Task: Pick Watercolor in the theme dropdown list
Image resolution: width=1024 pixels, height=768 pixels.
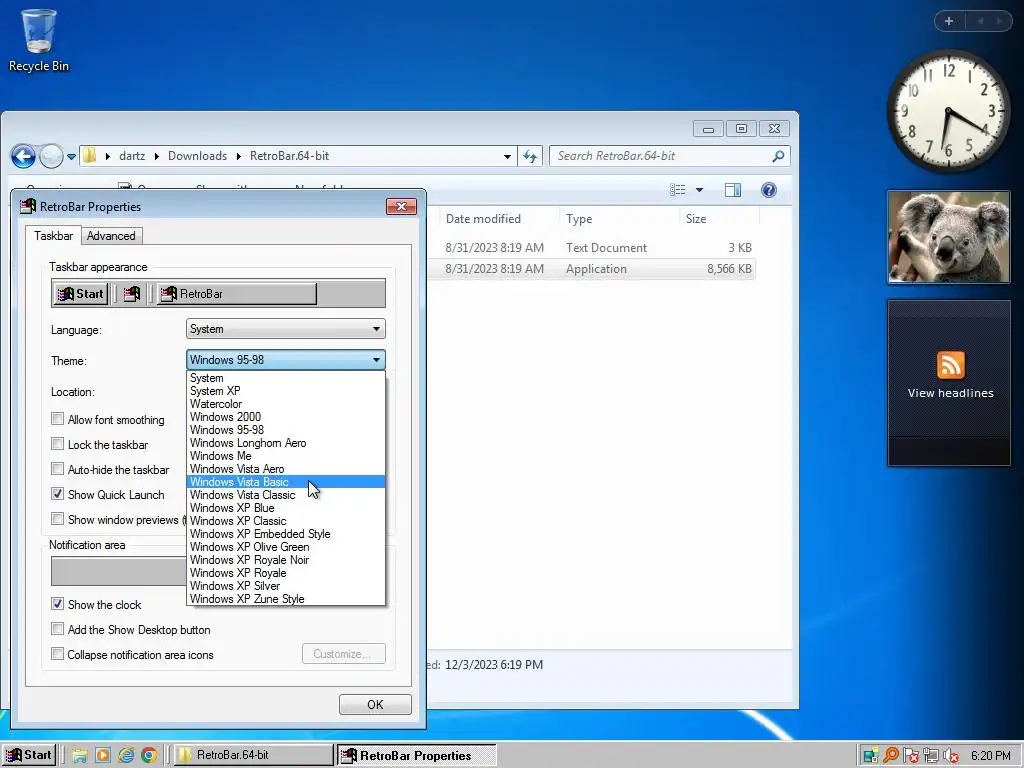Action: (x=285, y=404)
